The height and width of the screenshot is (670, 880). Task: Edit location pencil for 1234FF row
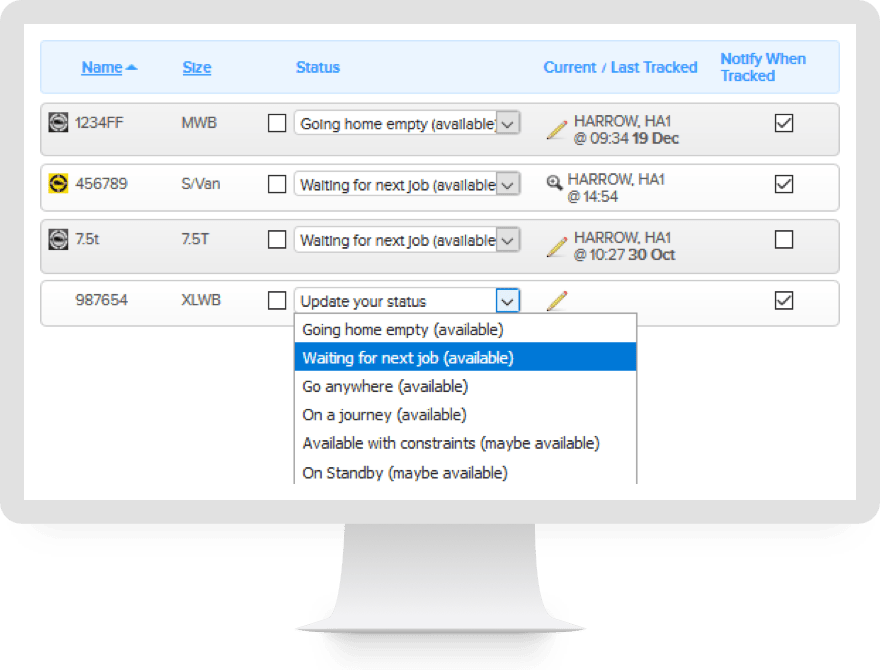click(557, 130)
